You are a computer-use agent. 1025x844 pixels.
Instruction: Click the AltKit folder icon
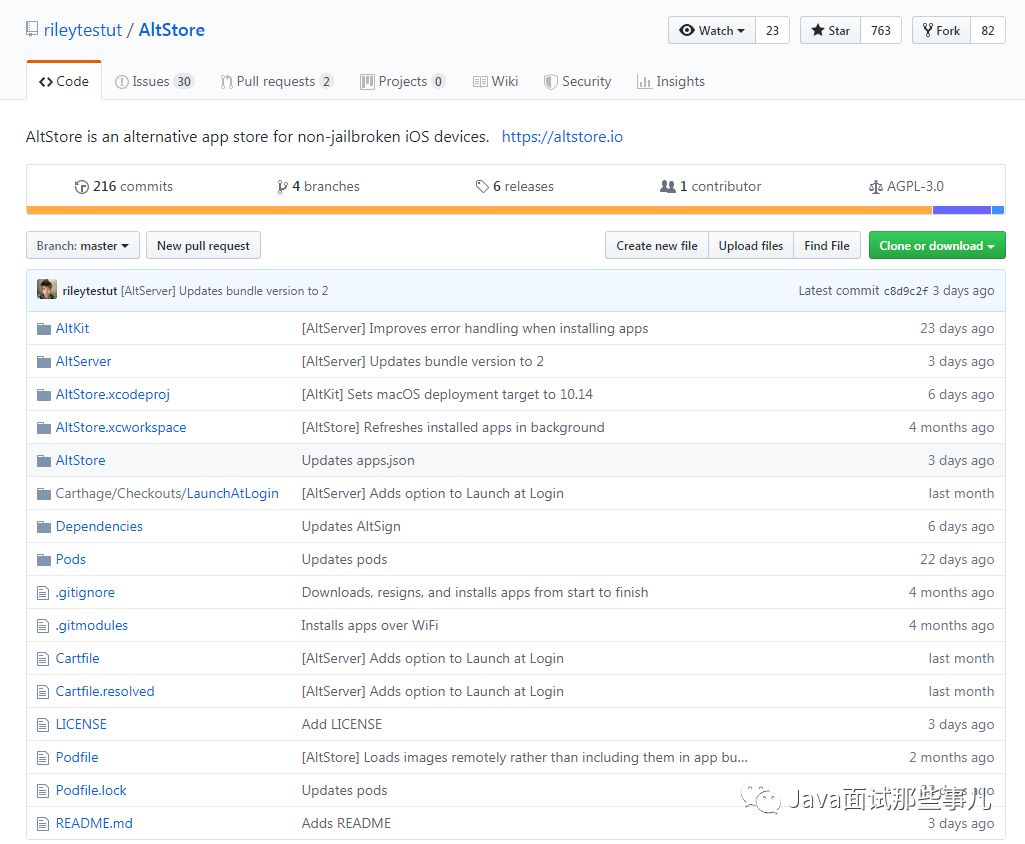(x=44, y=329)
